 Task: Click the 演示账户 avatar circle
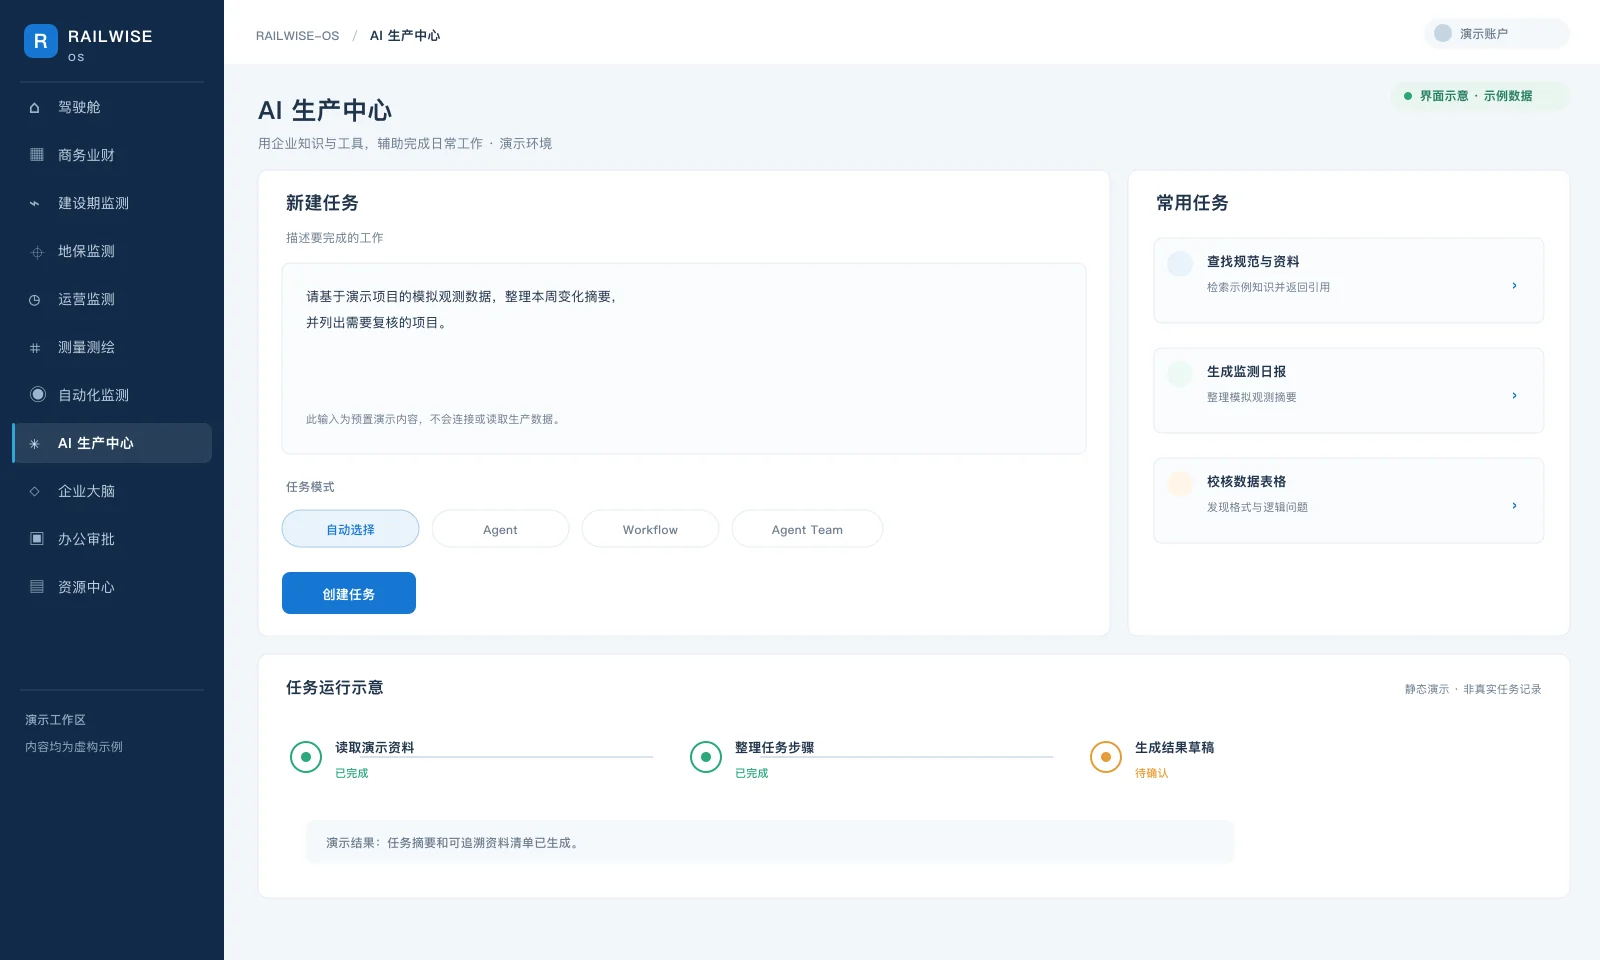[1443, 33]
